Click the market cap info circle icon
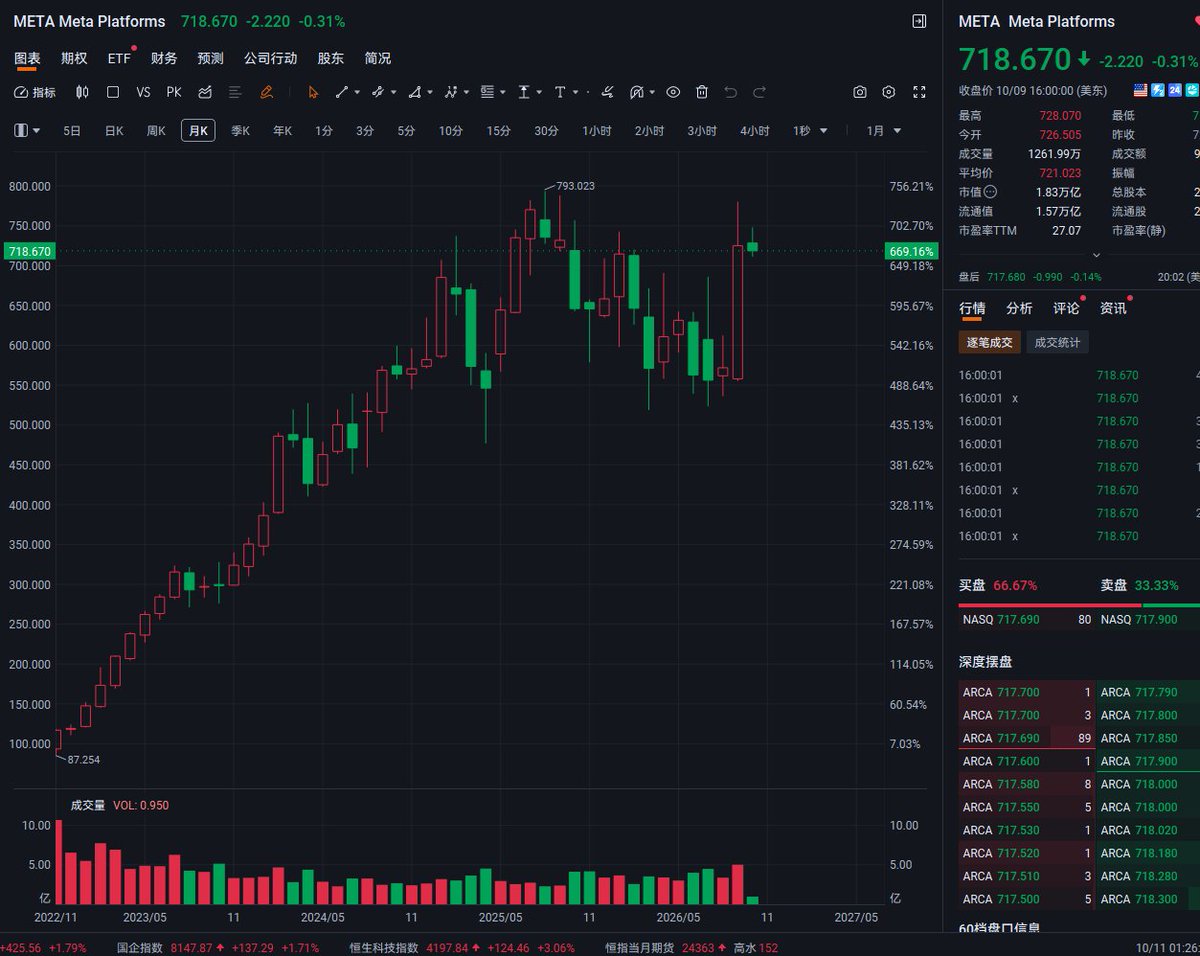 tap(991, 192)
